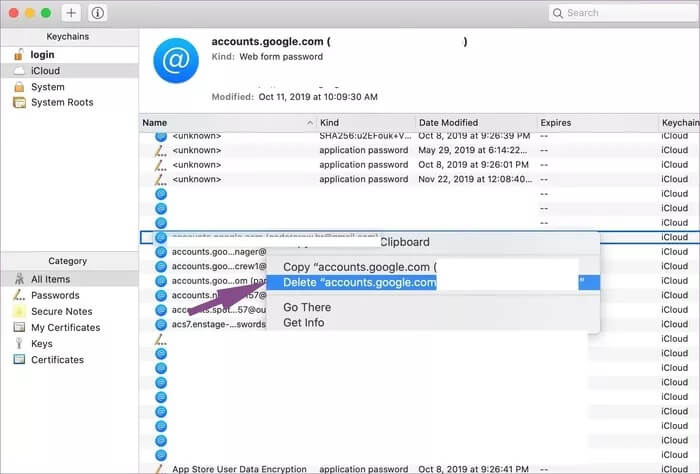The height and width of the screenshot is (474, 700).
Task: Select the accounts.goo...crew1@ row
Action: click(219, 266)
